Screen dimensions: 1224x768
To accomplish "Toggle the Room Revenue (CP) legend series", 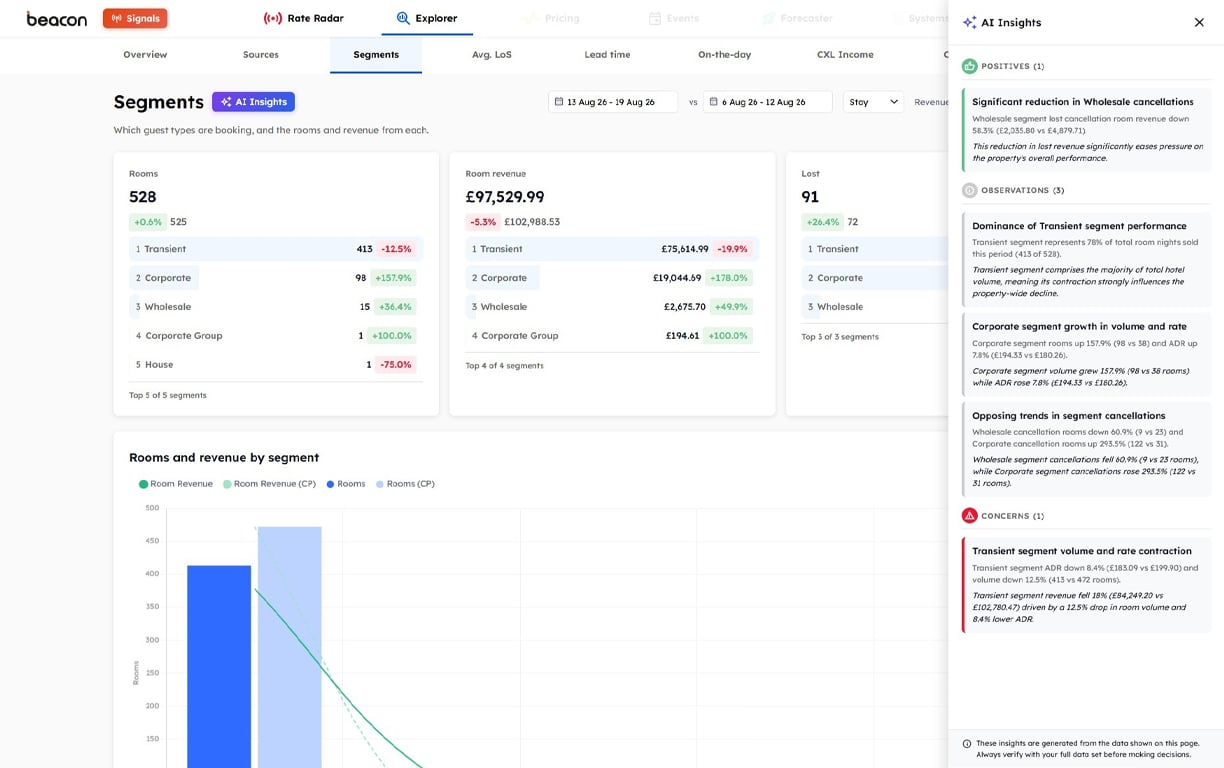I will (269, 484).
